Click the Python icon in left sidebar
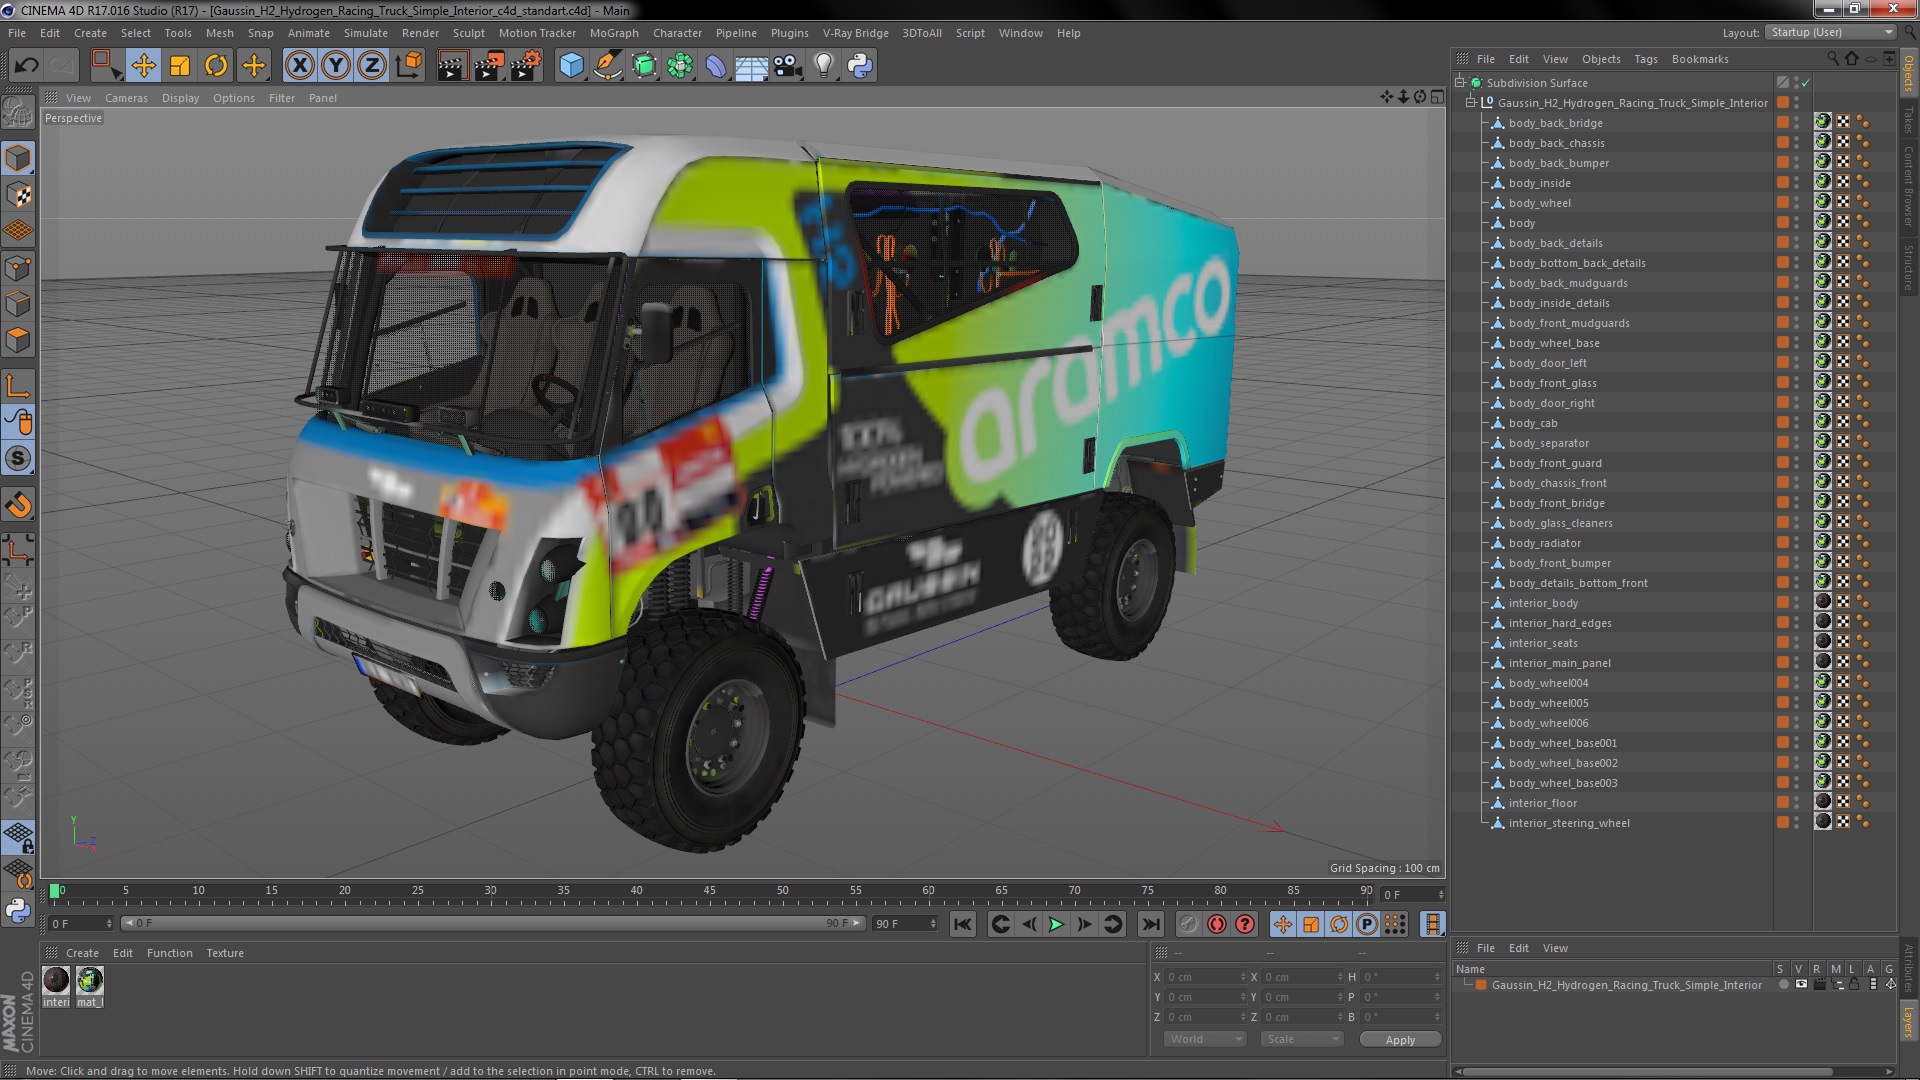Image resolution: width=1920 pixels, height=1080 pixels. (18, 910)
